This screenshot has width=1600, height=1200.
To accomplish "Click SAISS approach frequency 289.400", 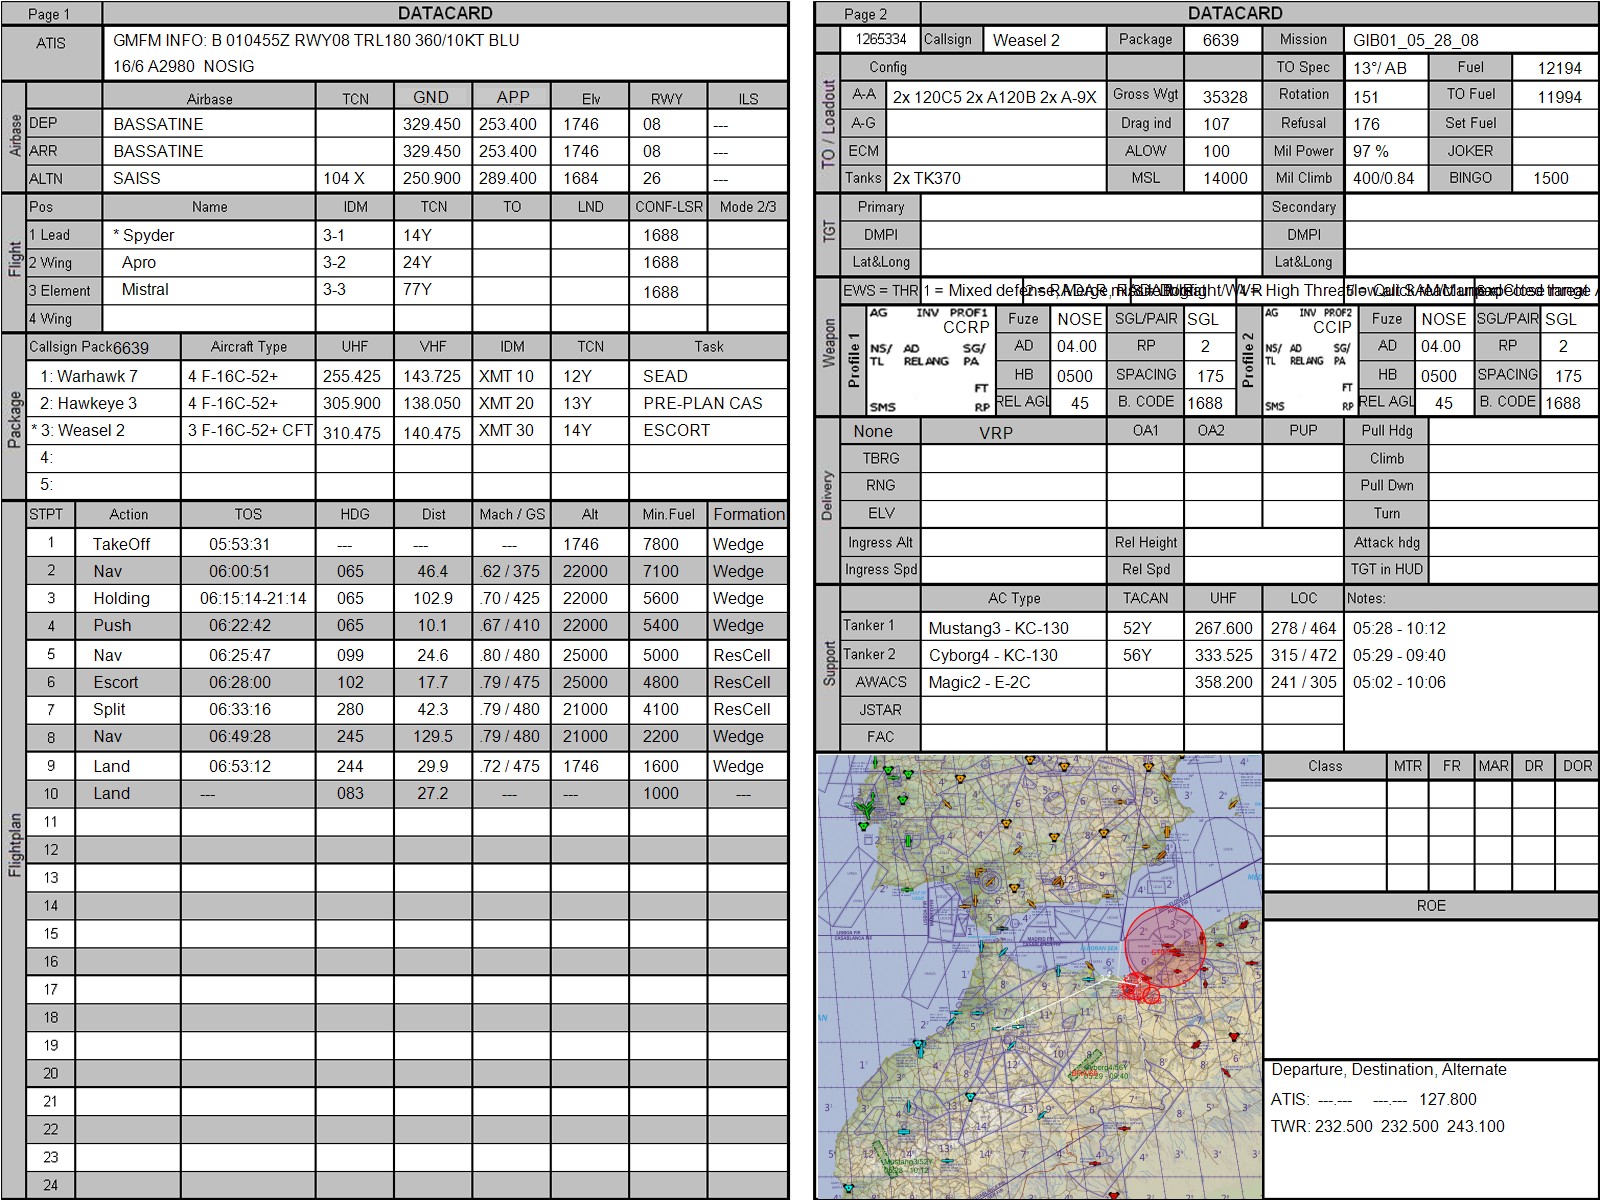I will point(508,178).
